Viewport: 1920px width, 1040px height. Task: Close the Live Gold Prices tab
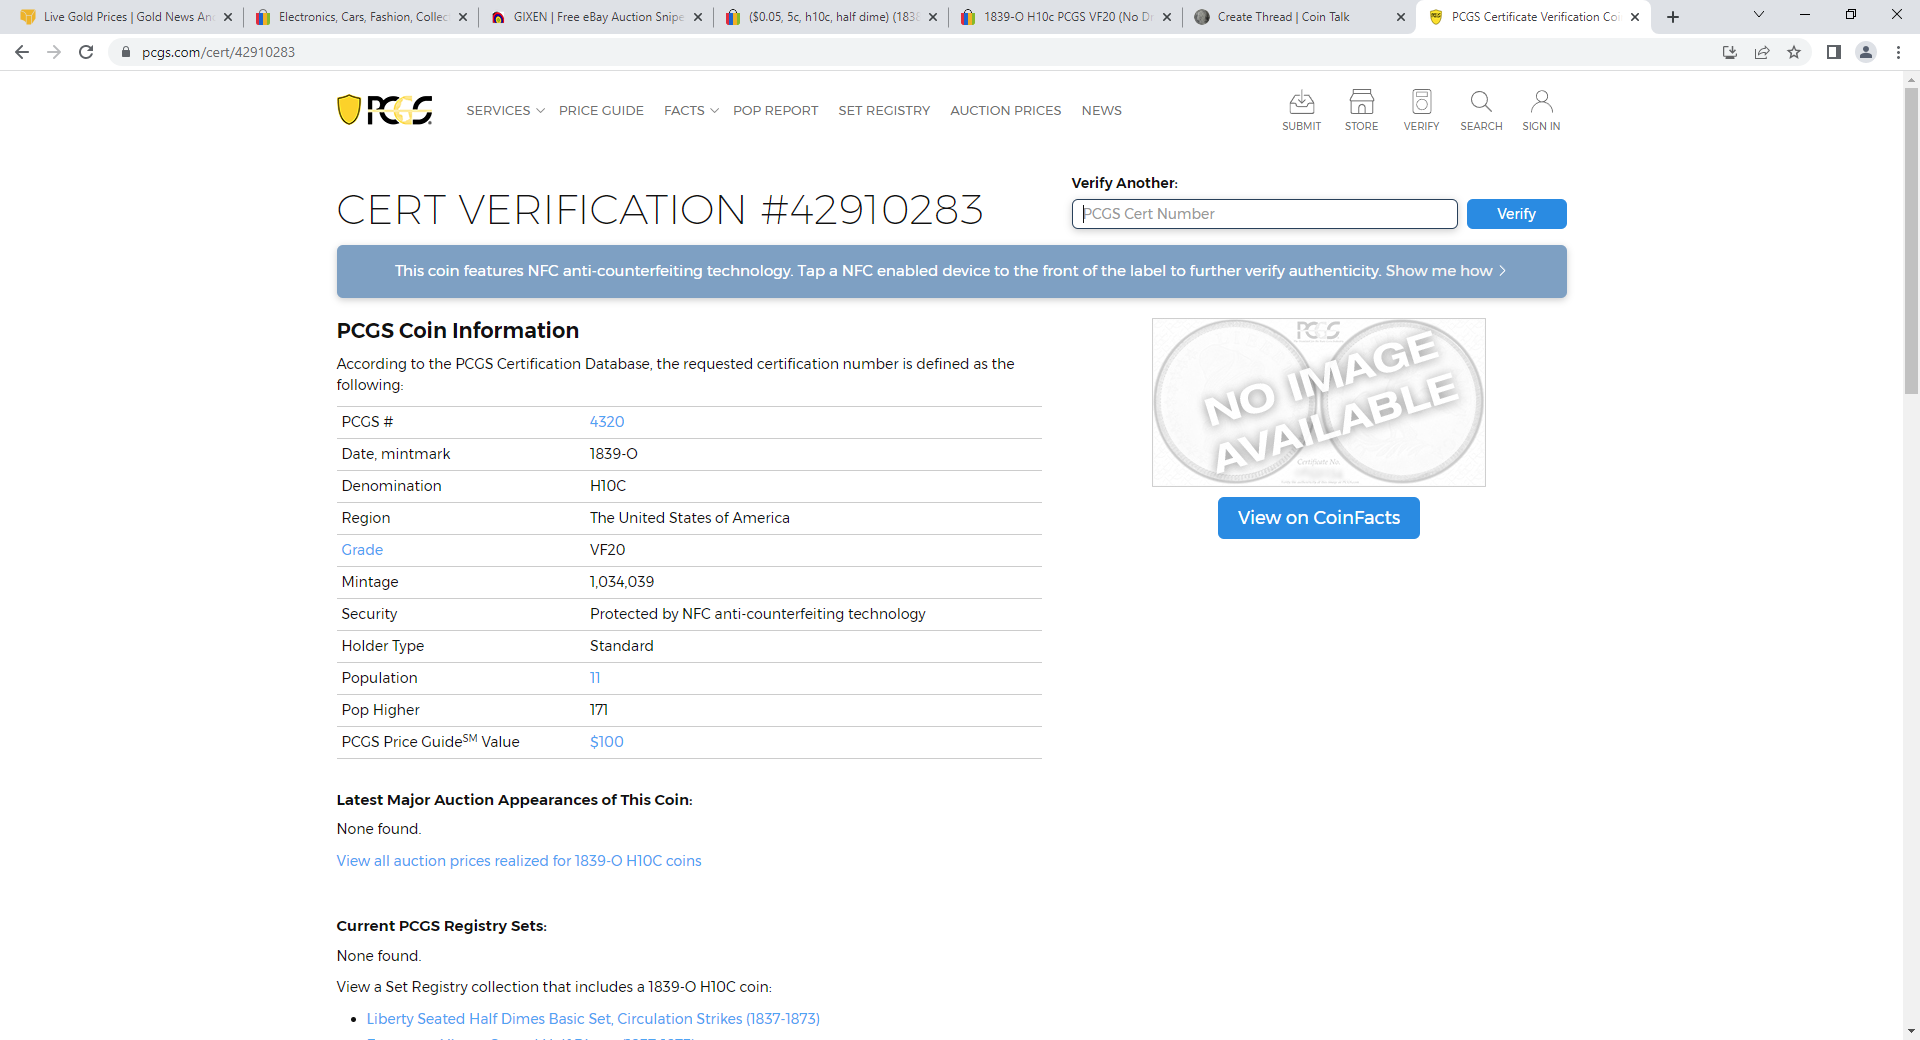228,17
